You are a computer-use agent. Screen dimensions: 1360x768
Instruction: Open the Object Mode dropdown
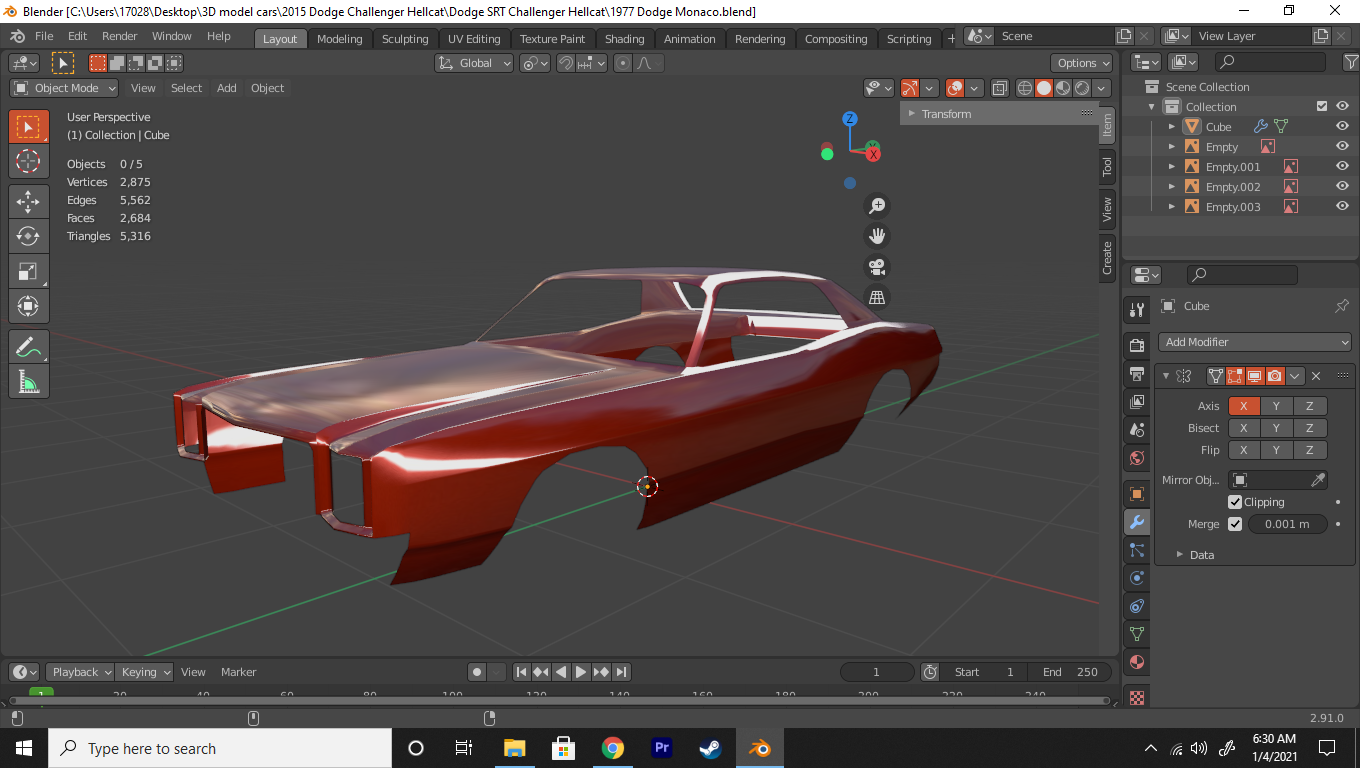pos(65,88)
